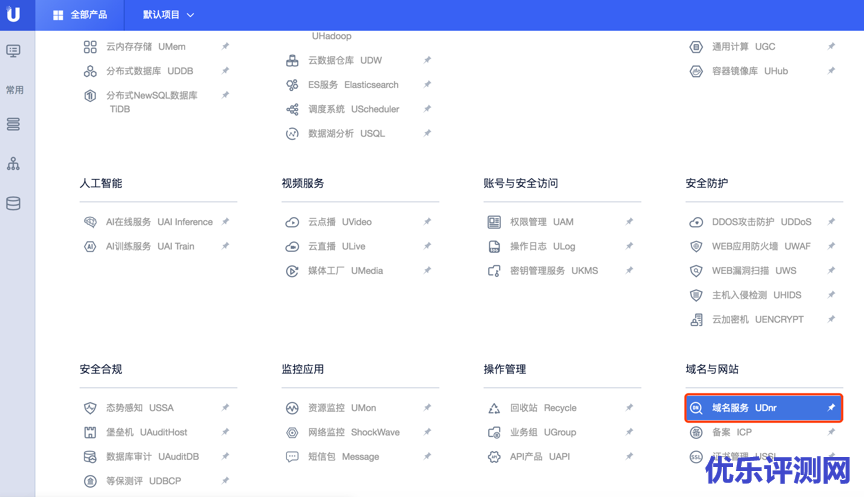
Task: Click the 态势感知 USSA icon
Action: (x=90, y=408)
